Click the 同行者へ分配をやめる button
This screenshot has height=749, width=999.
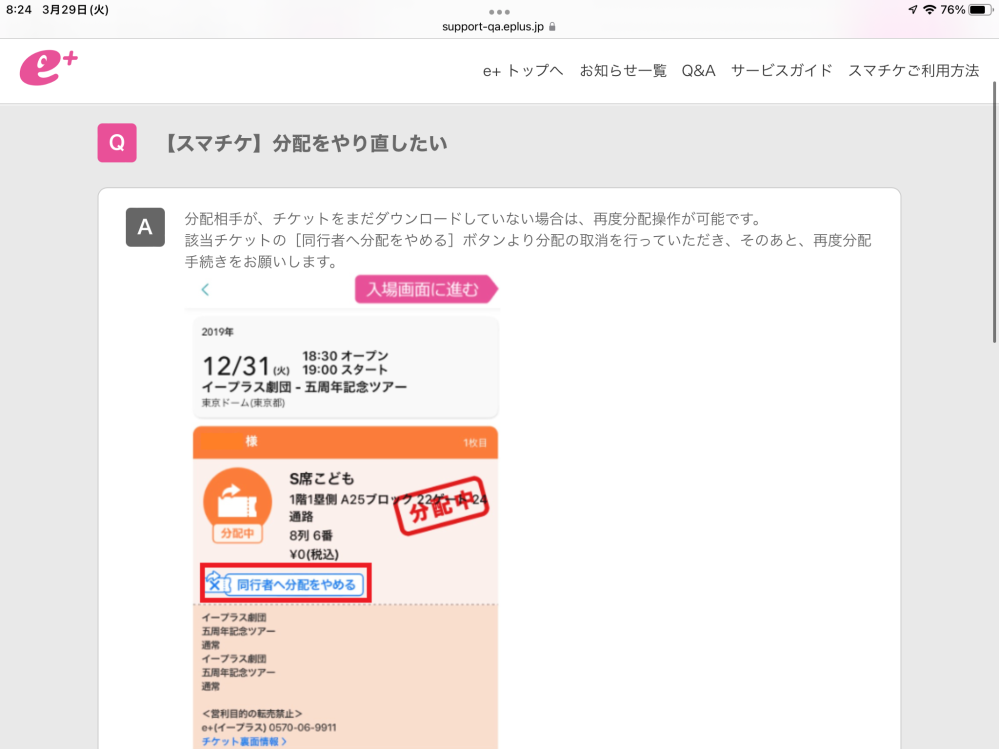(286, 585)
